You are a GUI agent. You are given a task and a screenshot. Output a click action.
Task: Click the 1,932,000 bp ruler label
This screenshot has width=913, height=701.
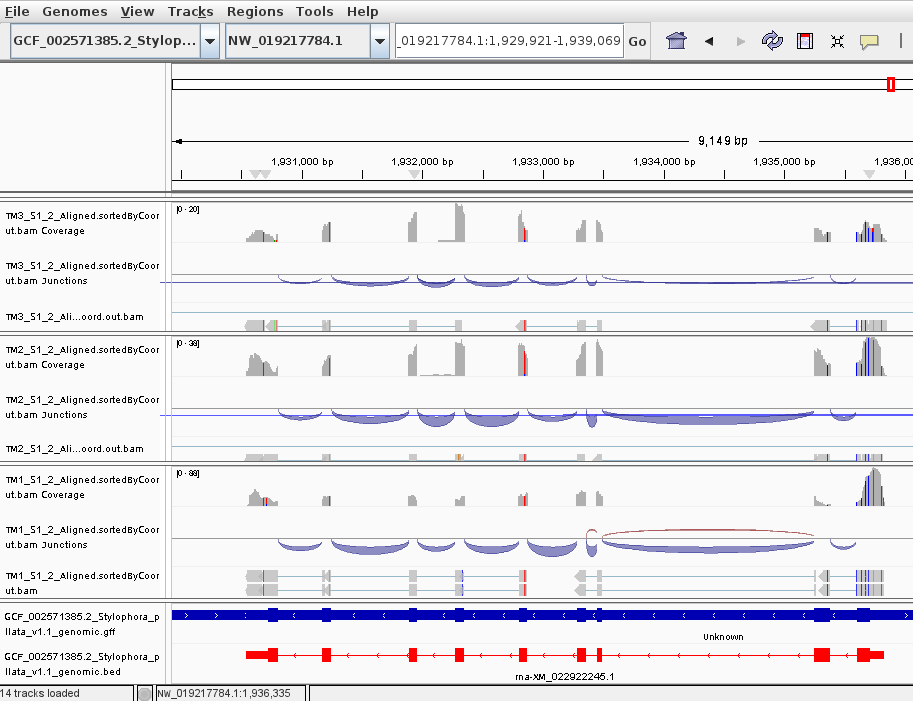(x=422, y=162)
